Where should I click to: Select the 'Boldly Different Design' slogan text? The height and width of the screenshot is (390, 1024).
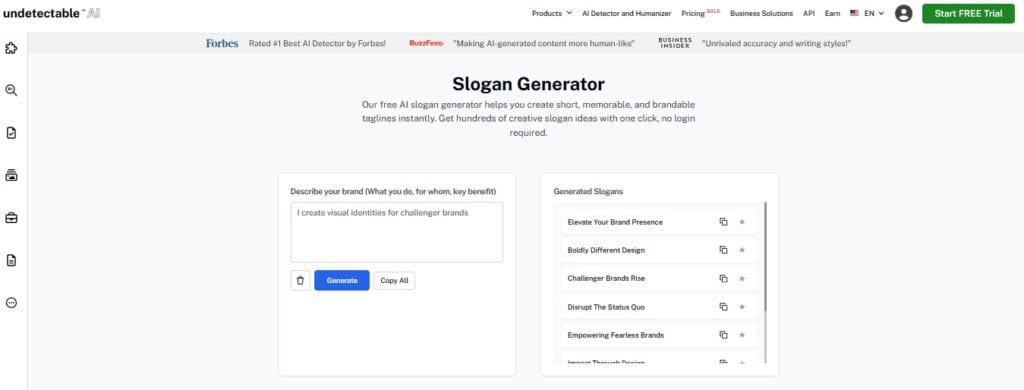[x=606, y=250]
